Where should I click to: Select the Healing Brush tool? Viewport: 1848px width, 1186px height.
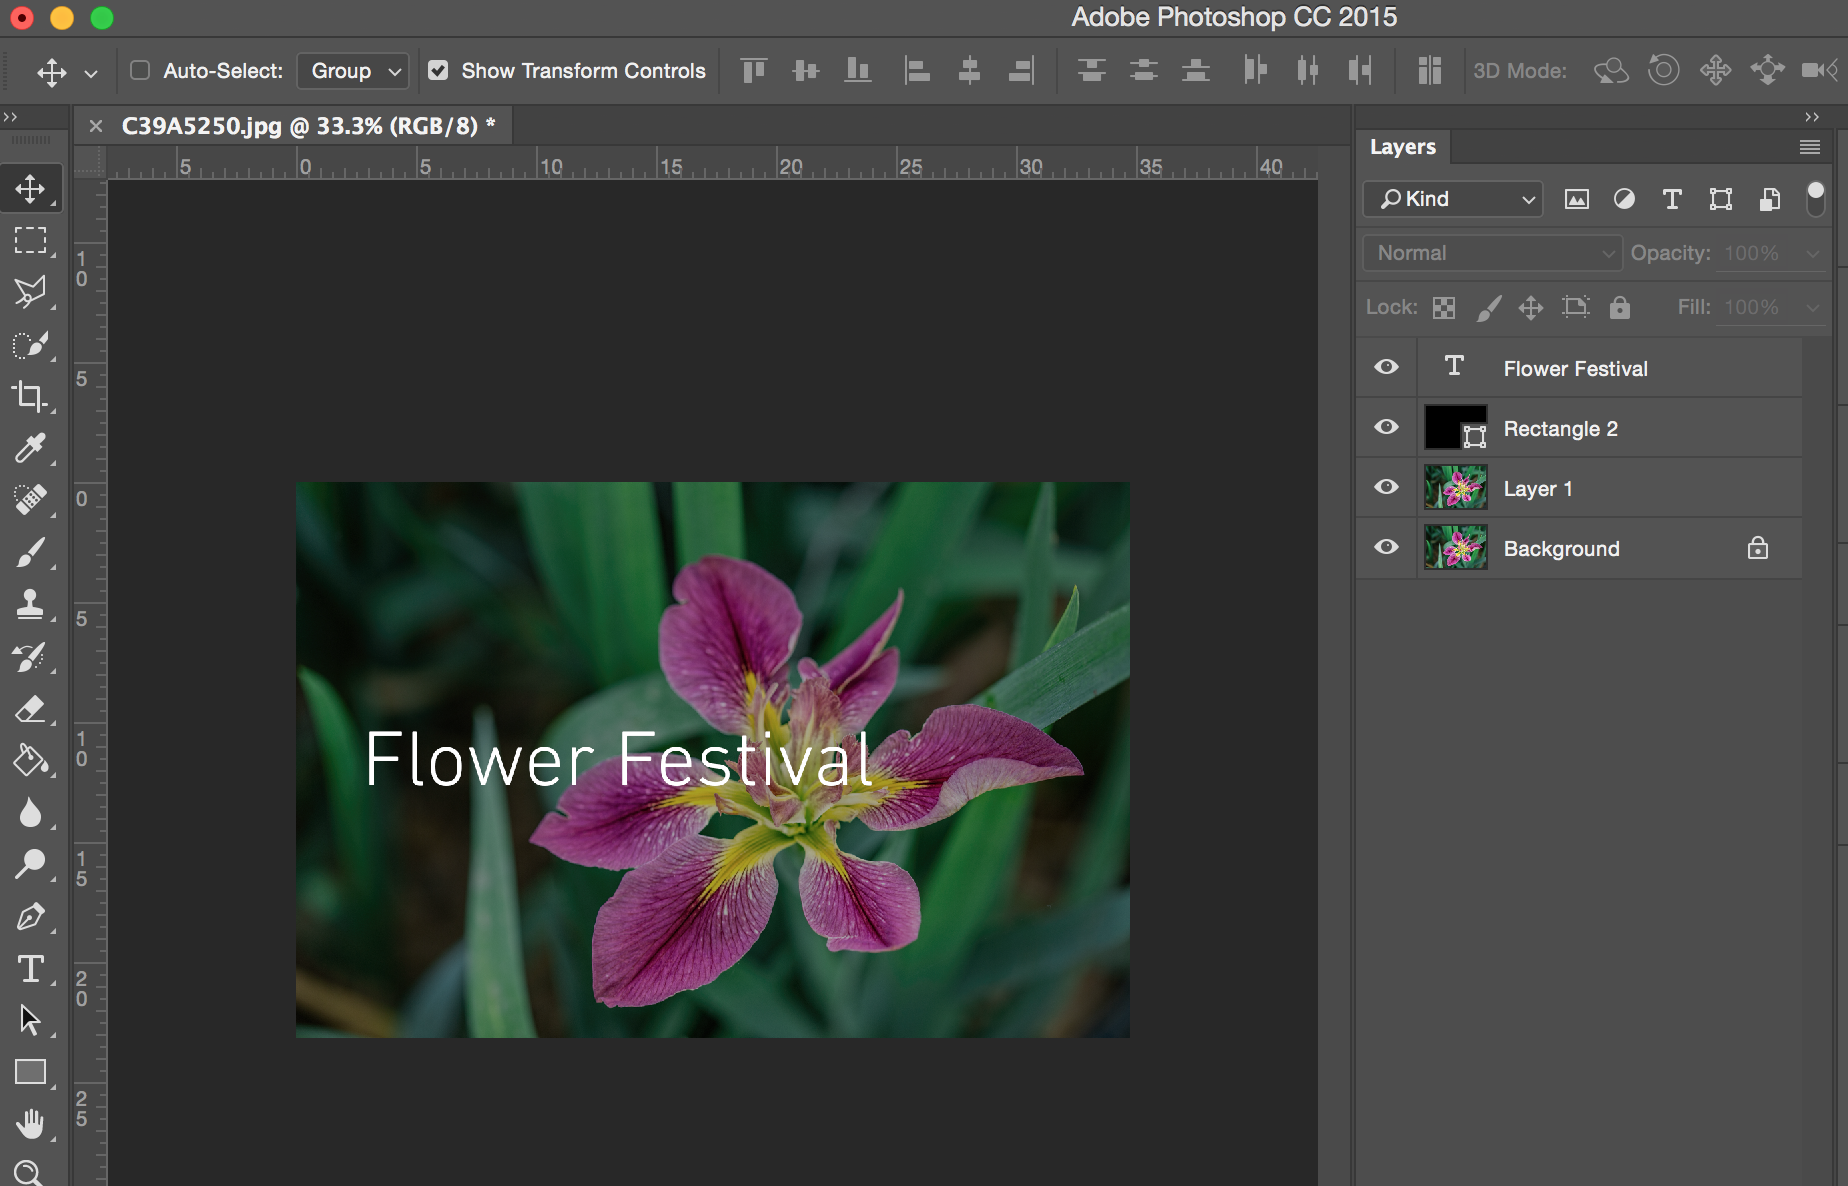pos(30,500)
